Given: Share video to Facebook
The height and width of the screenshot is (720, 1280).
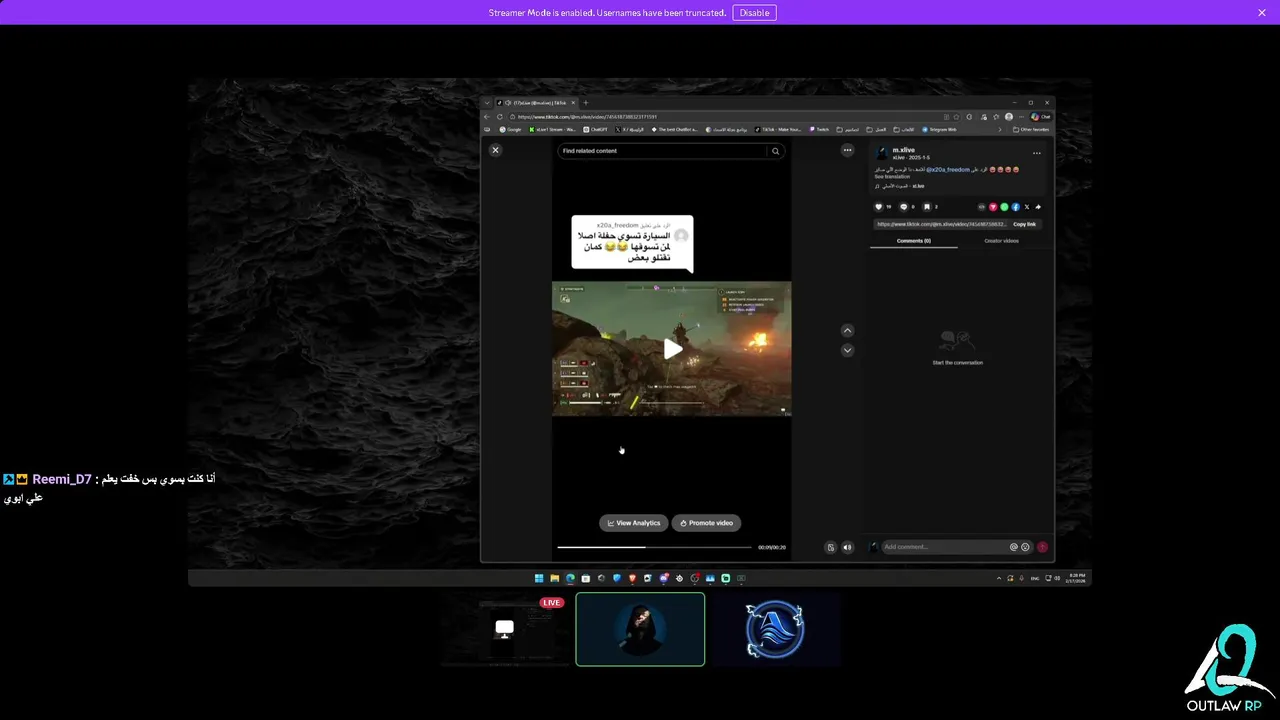Looking at the screenshot, I should pos(1016,207).
